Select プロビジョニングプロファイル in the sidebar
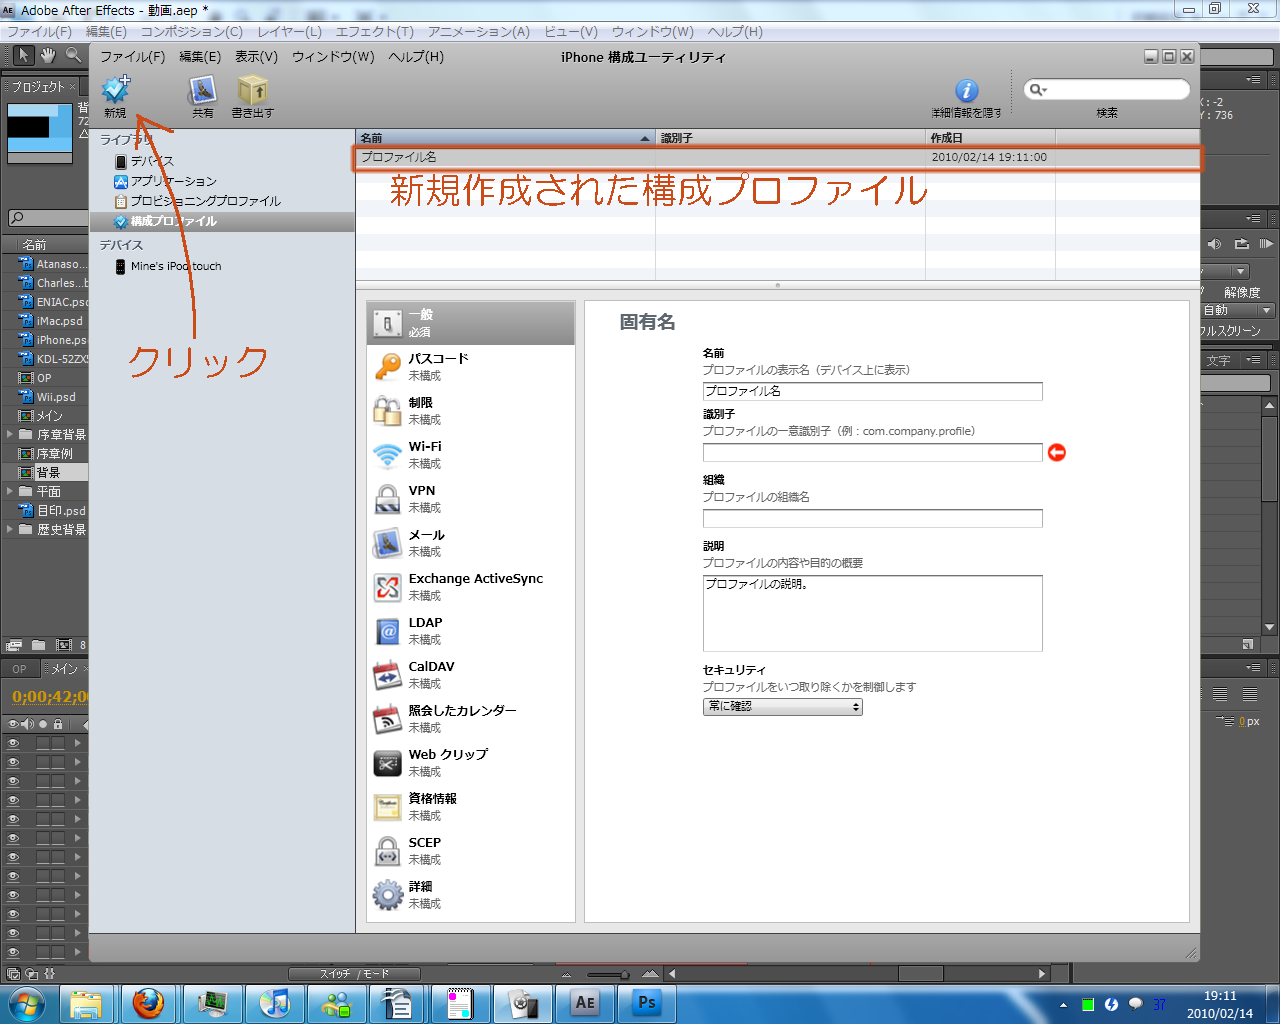Image resolution: width=1280 pixels, height=1024 pixels. coord(205,201)
